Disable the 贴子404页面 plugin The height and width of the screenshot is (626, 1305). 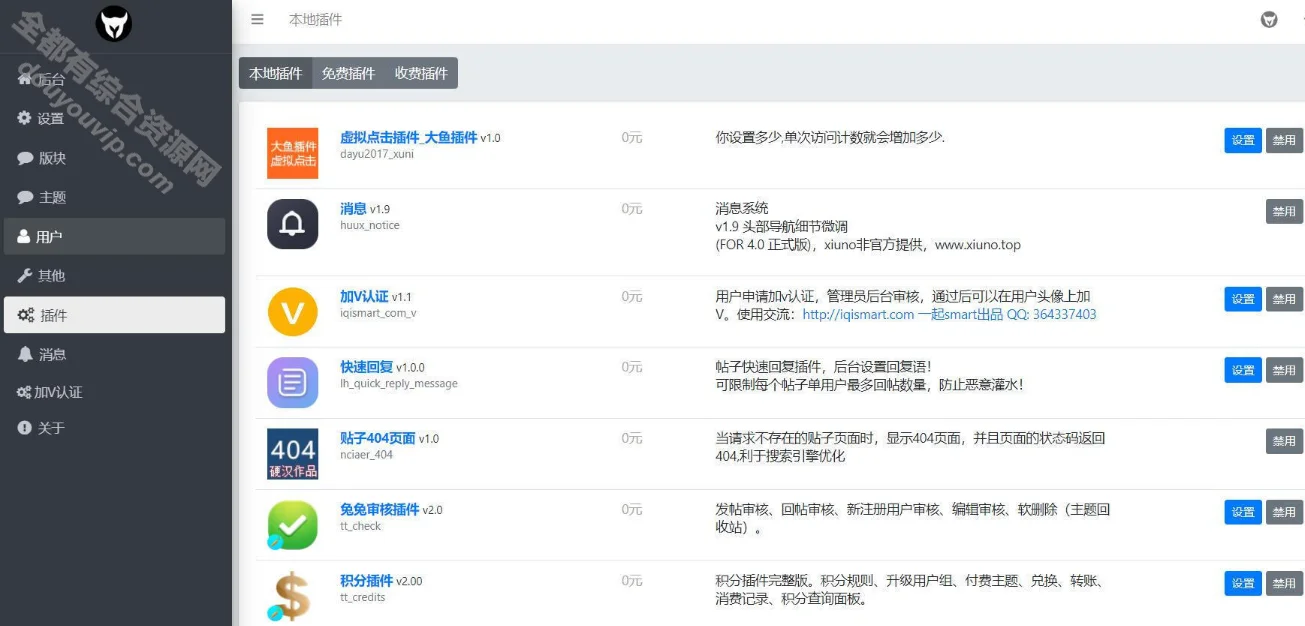[1283, 440]
